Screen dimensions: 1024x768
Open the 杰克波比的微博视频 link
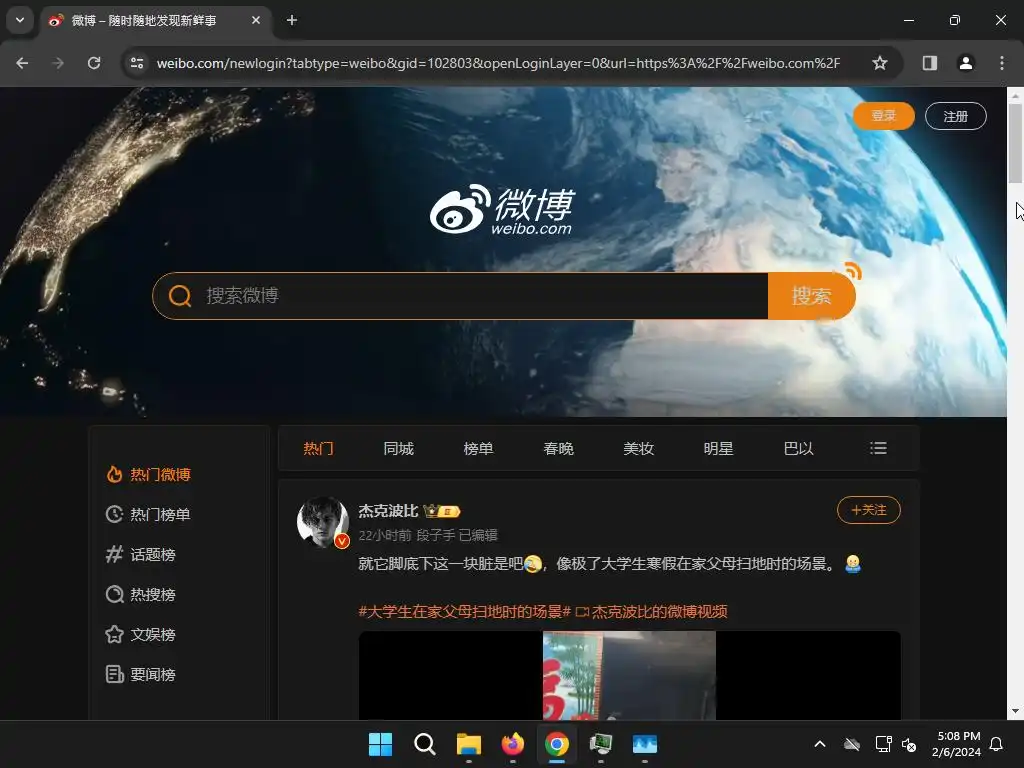[652, 612]
